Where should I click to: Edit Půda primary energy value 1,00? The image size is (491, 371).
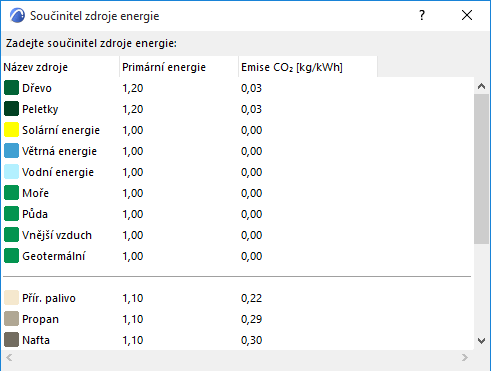(133, 214)
